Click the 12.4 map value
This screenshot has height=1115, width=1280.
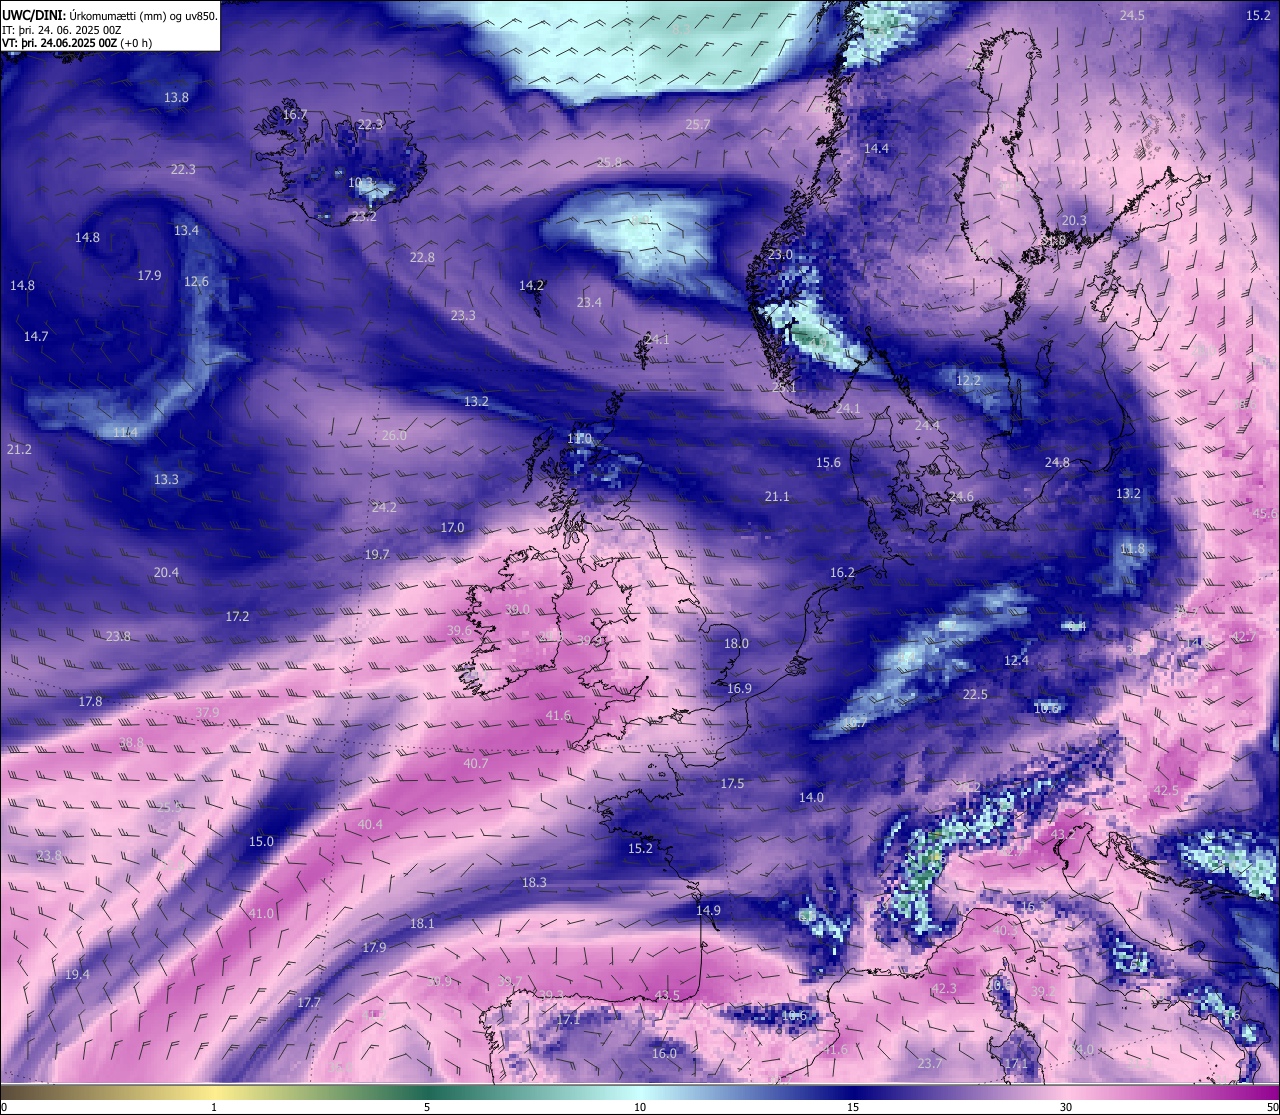(1016, 660)
